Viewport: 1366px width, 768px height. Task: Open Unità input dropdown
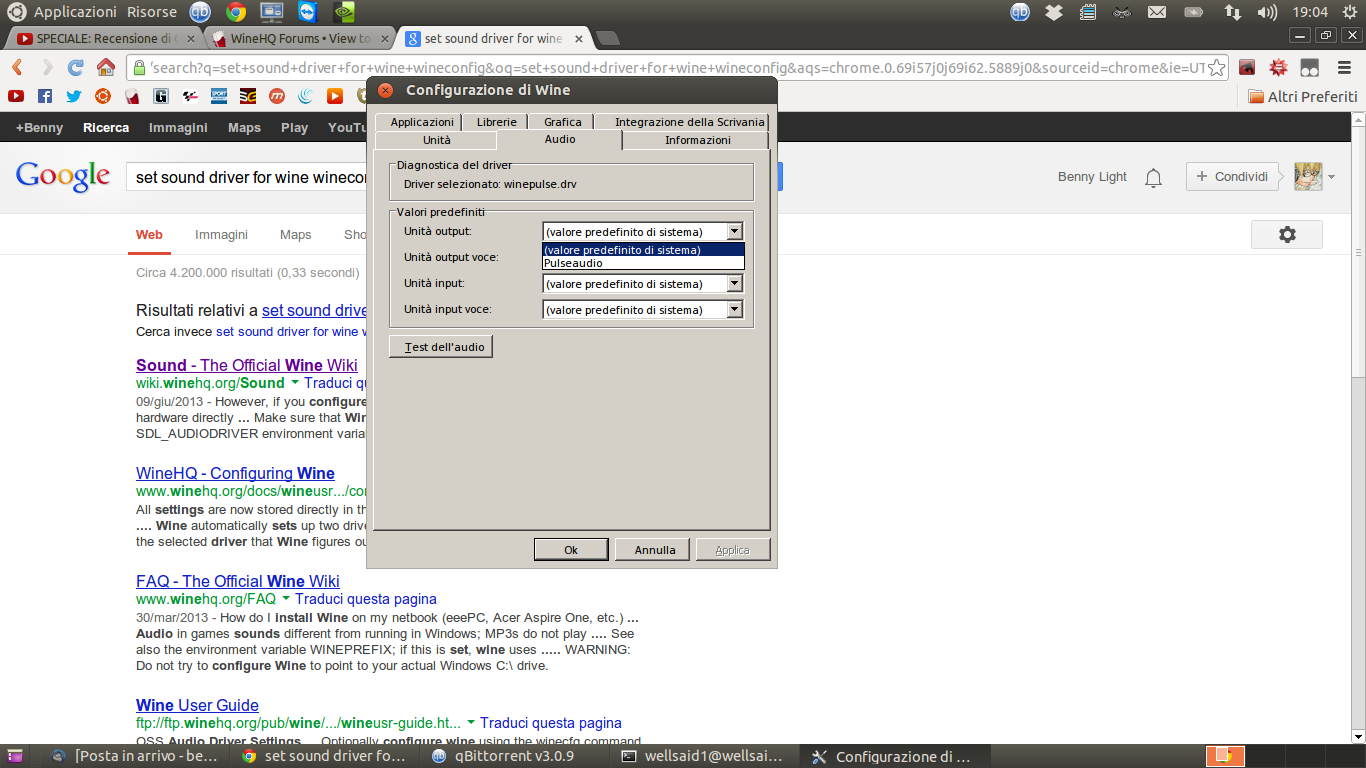coord(643,283)
